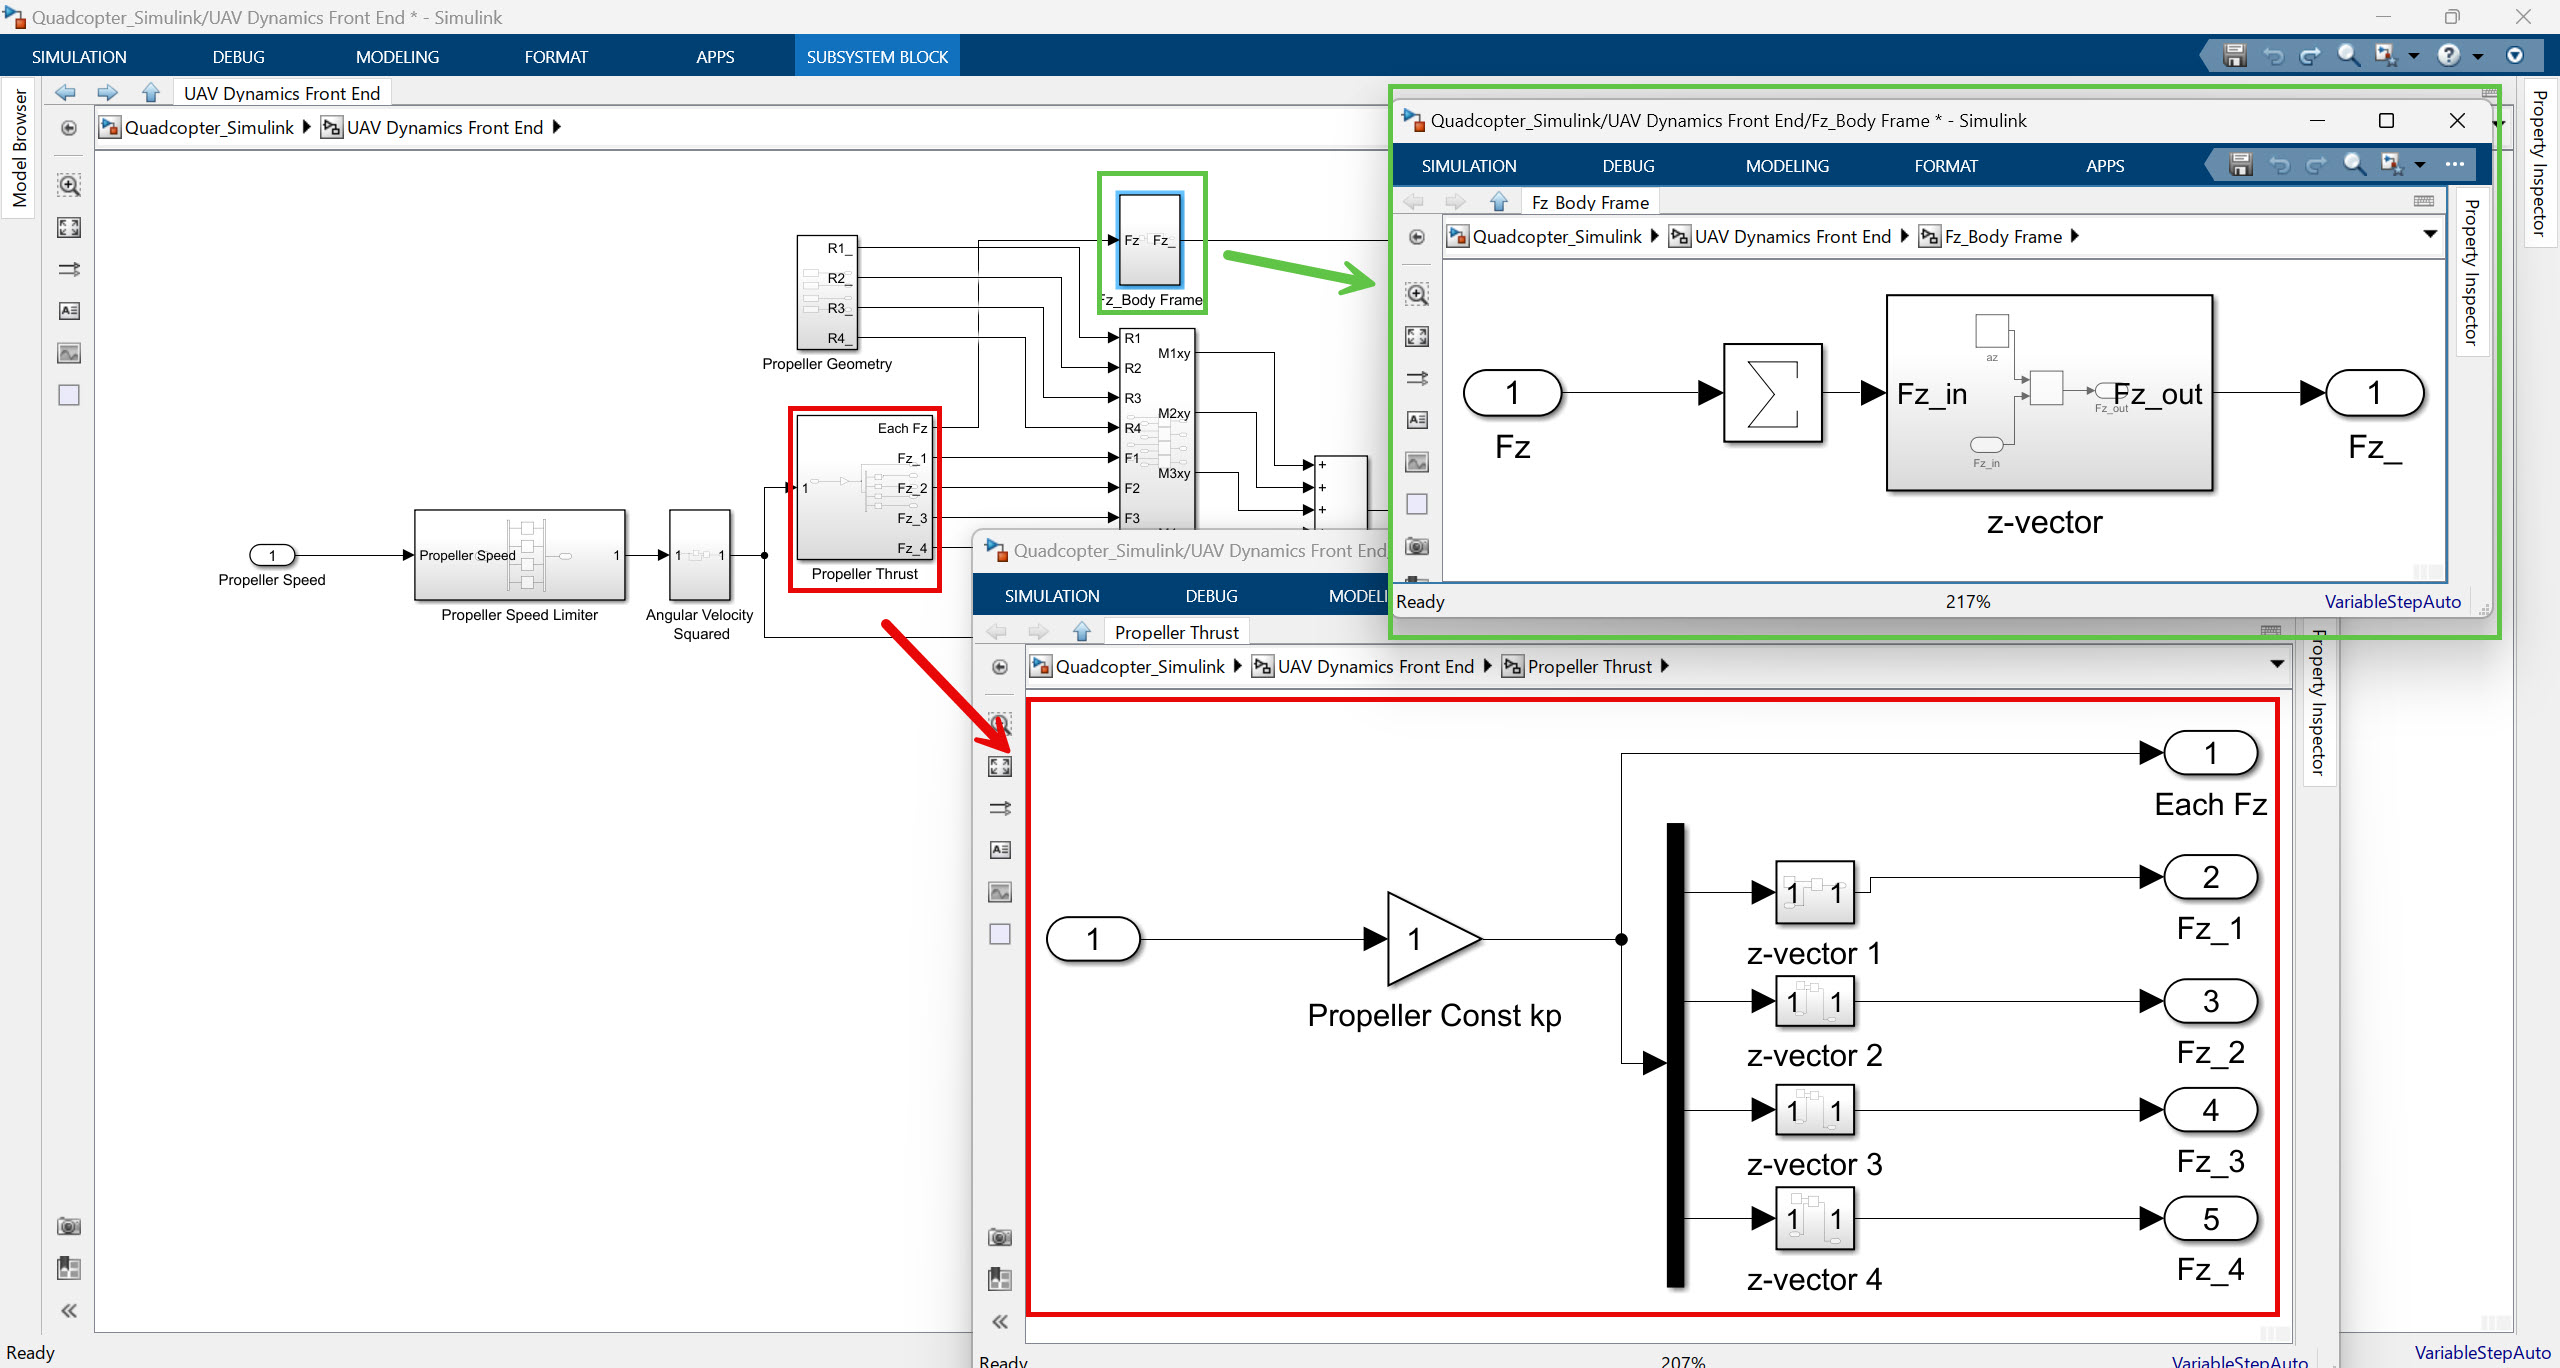The width and height of the screenshot is (2560, 1368).
Task: Go up to parent in Propeller Thrust window
Action: 1082,632
